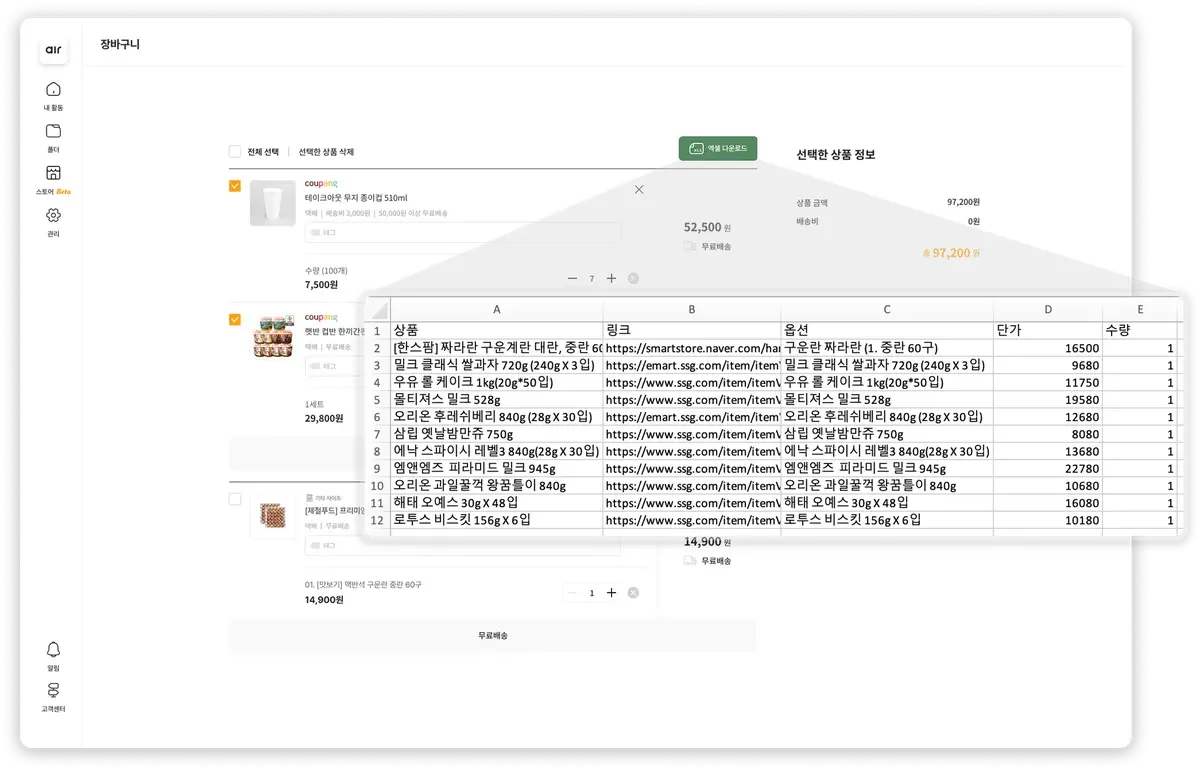Select spreadsheet column A header
The width and height of the screenshot is (1200, 771).
[497, 310]
